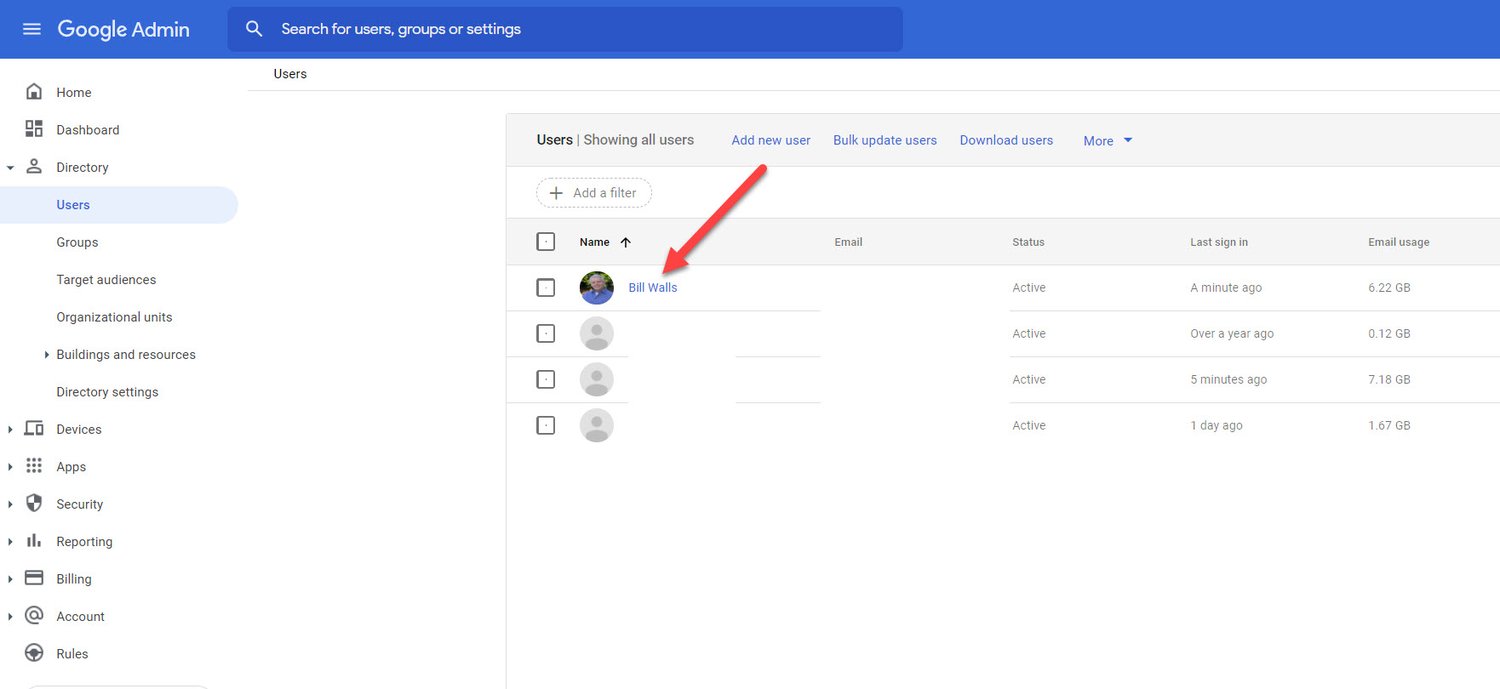
Task: Click the Reporting bar chart icon
Action: (x=34, y=541)
